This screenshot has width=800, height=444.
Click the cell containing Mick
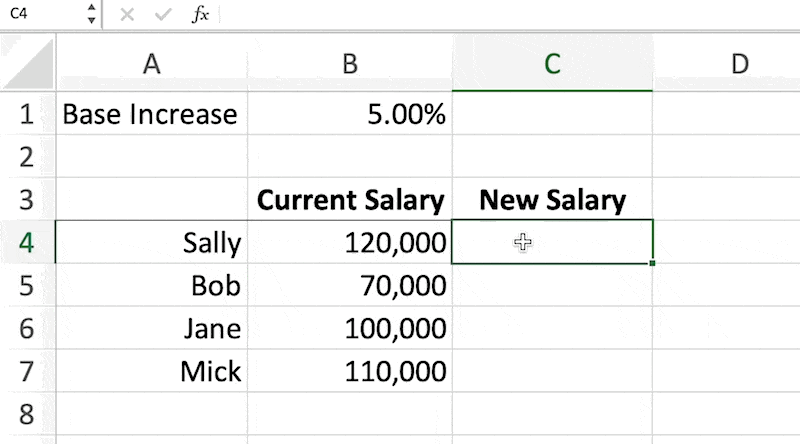pos(152,371)
